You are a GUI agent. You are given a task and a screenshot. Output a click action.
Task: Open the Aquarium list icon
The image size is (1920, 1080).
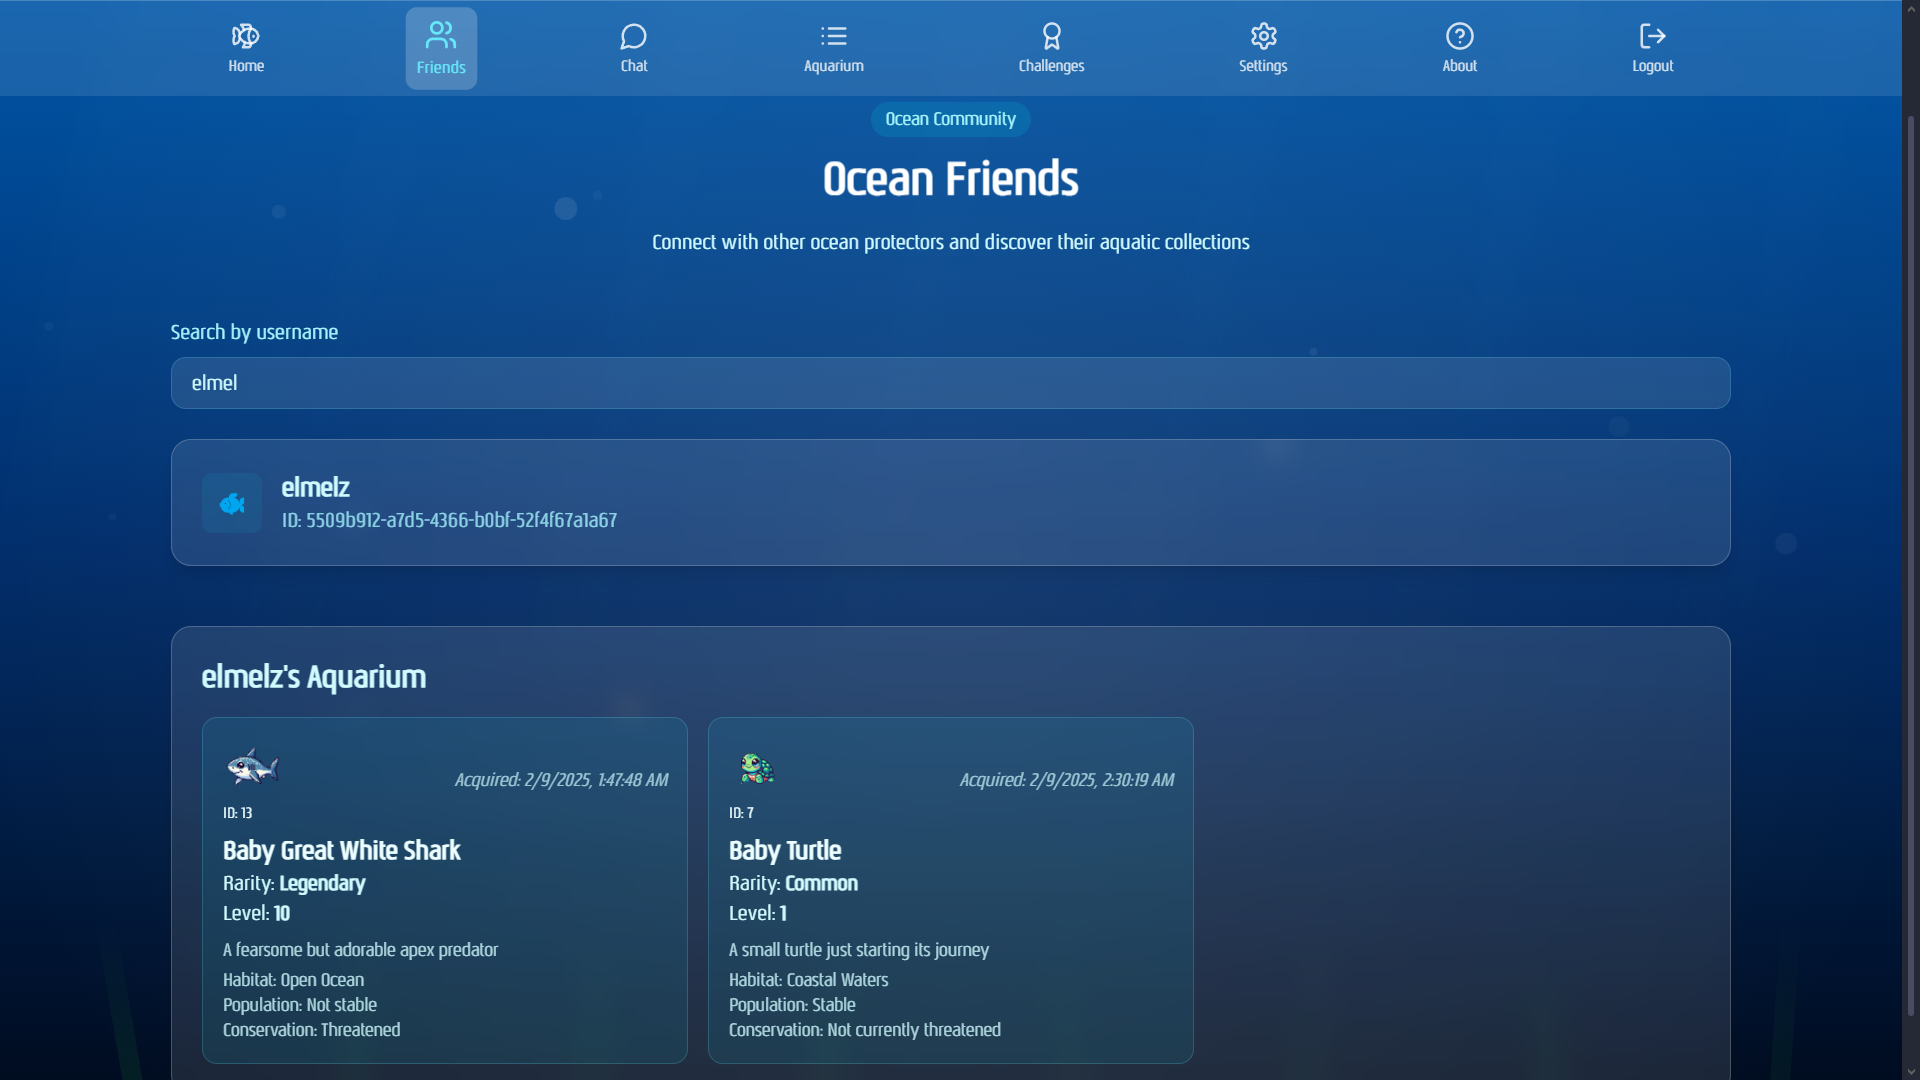(x=833, y=37)
